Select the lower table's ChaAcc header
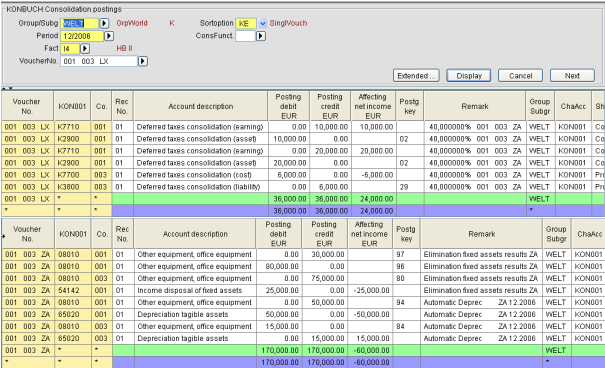Image resolution: width=605 pixels, height=368 pixels. pos(589,234)
